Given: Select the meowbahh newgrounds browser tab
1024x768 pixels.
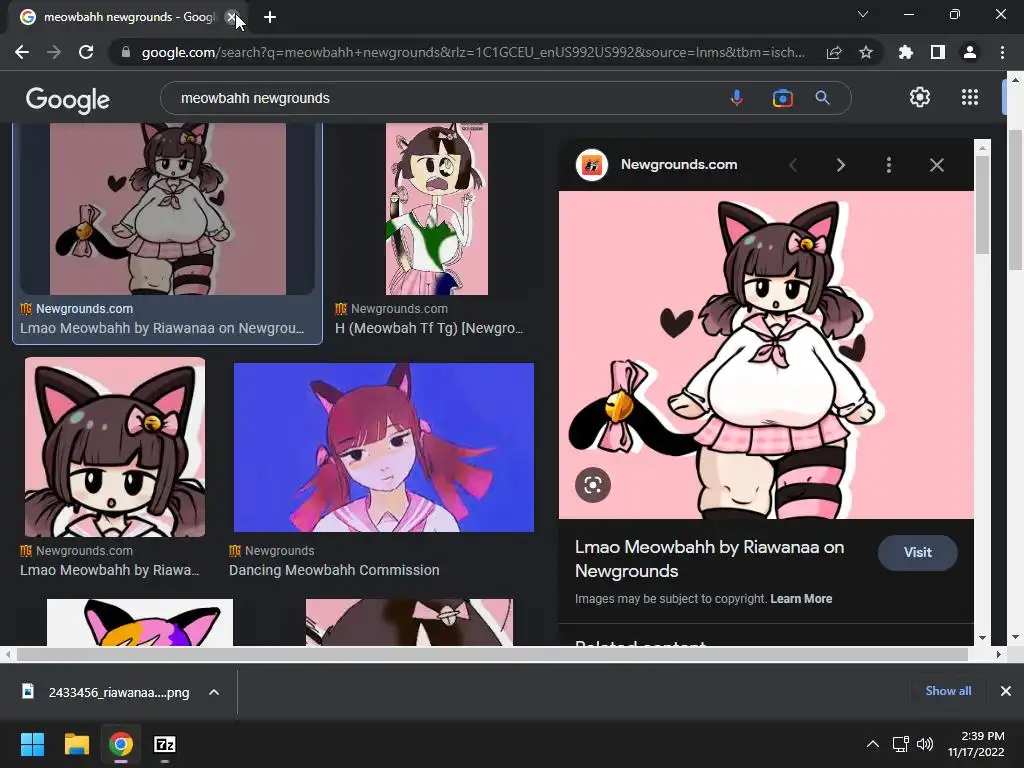Looking at the screenshot, I should point(127,17).
